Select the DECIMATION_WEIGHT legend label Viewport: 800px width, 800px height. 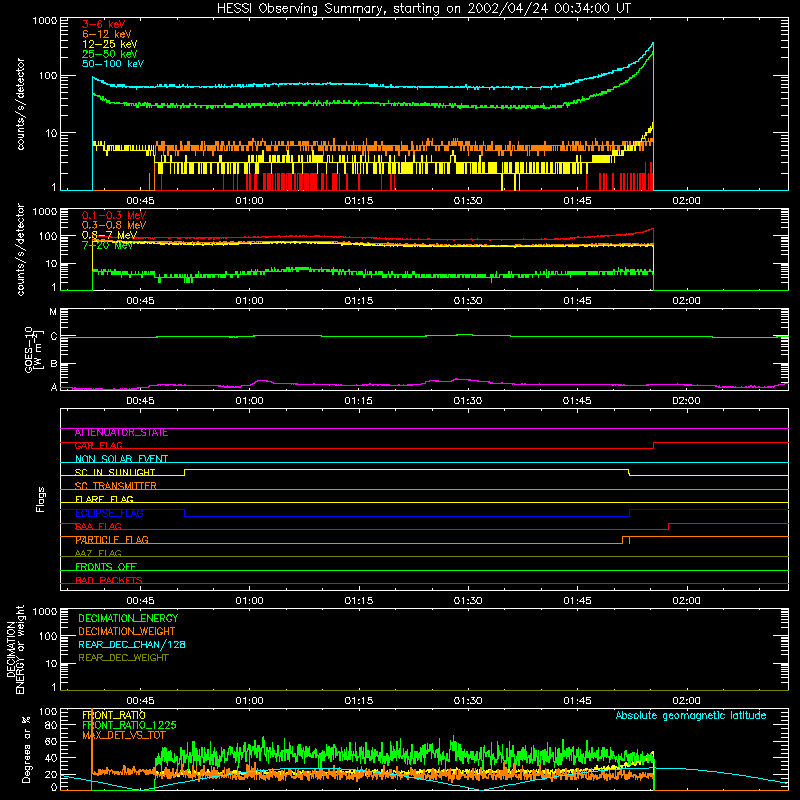point(127,632)
